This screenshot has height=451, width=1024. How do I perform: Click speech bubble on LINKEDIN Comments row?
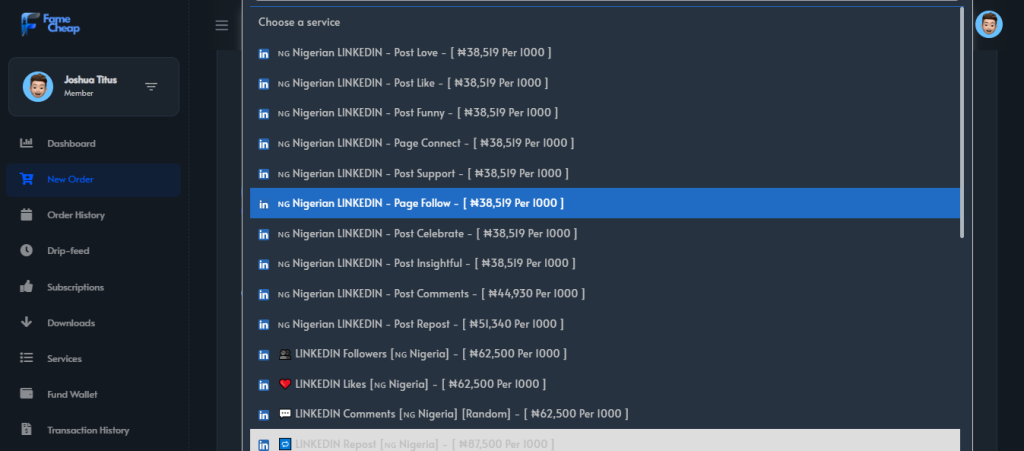[x=285, y=414]
